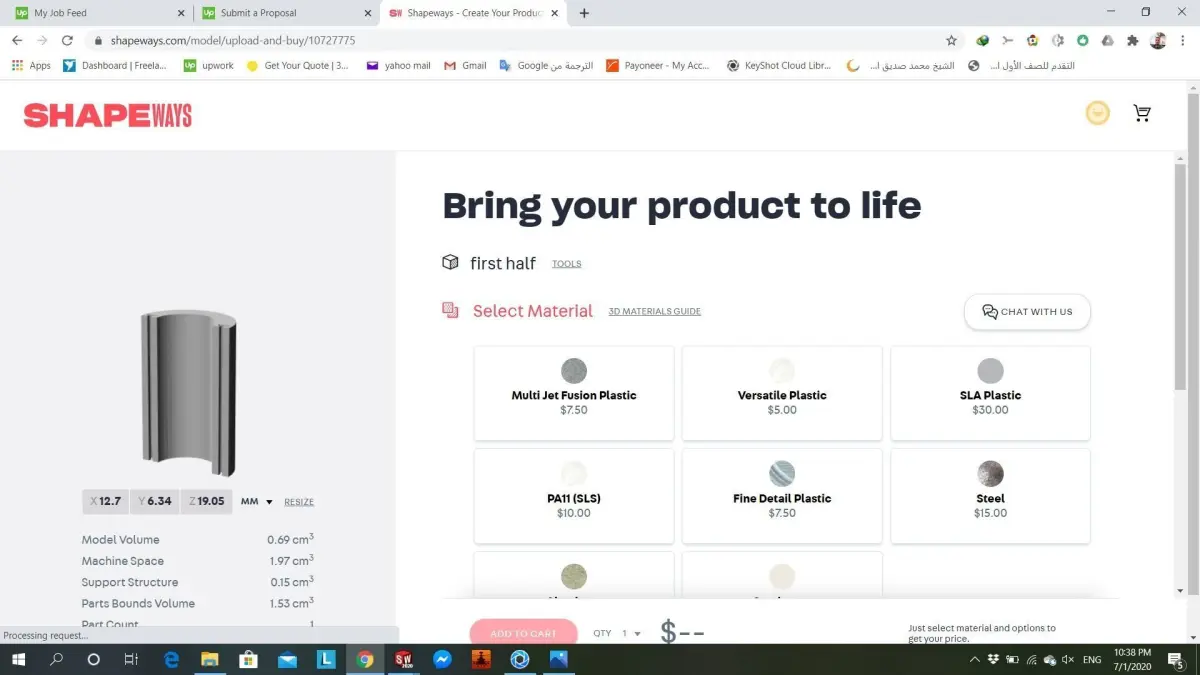Click the 3D model preview thumbnail
This screenshot has height=675, width=1200.
click(x=188, y=393)
